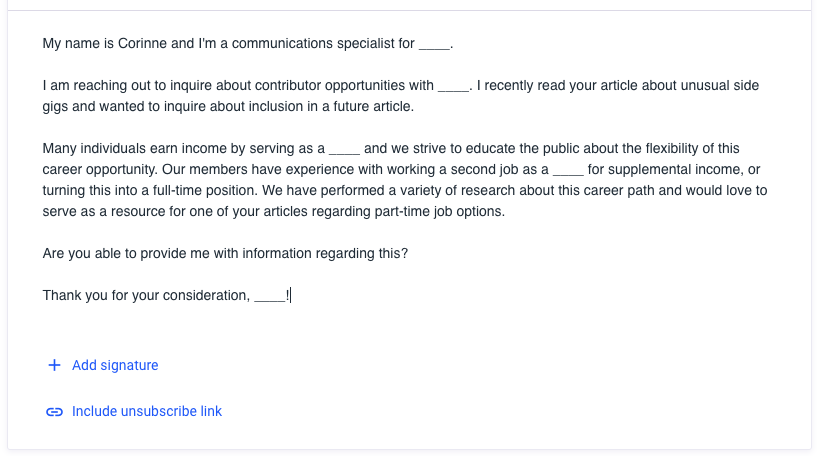The image size is (817, 456).
Task: Click the chain-link icon beside Include unsubscribe
Action: pos(54,412)
